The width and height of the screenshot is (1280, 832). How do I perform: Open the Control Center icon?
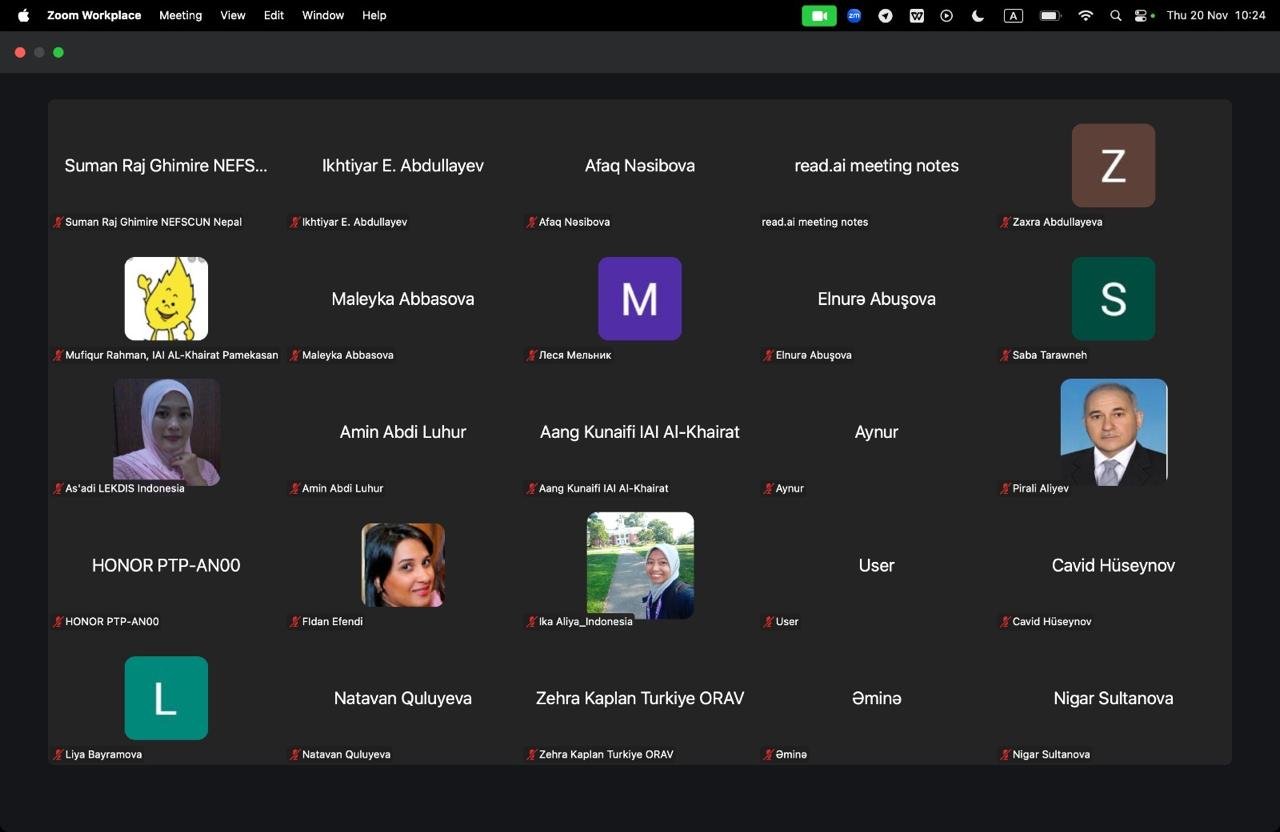point(1142,16)
